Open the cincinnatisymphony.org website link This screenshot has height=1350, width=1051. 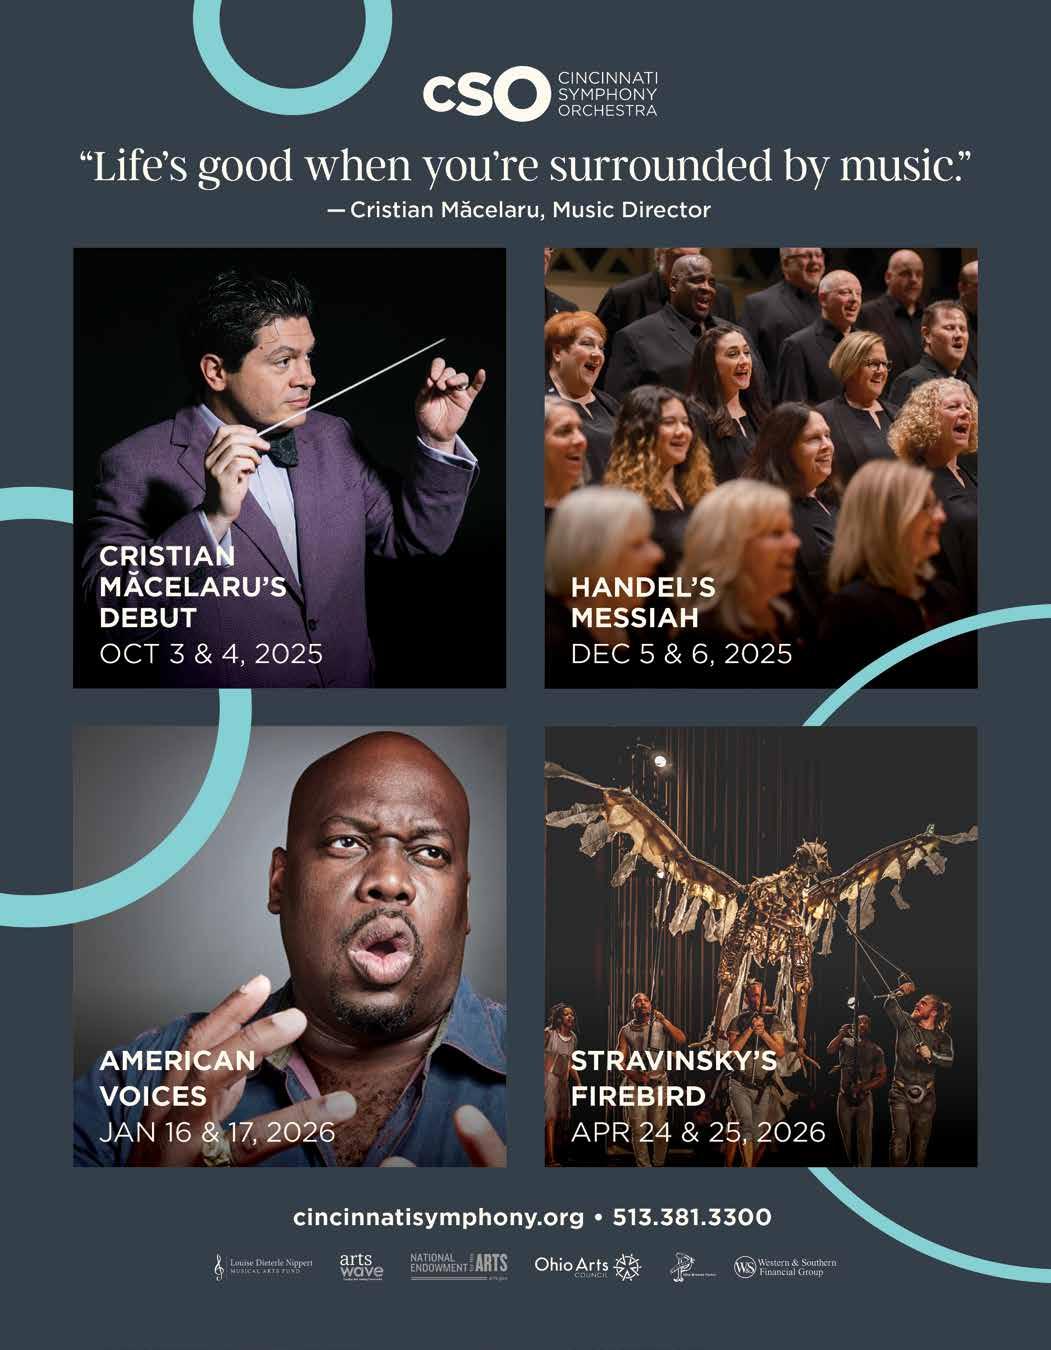[x=438, y=1218]
